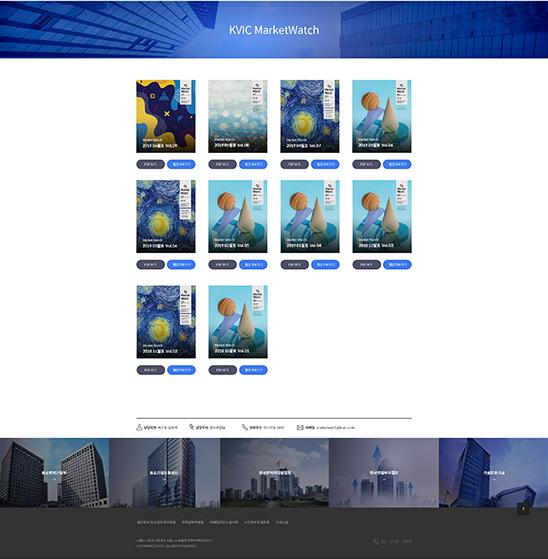
Task: Click dark PDF button under Vol.09
Action: pos(150,164)
